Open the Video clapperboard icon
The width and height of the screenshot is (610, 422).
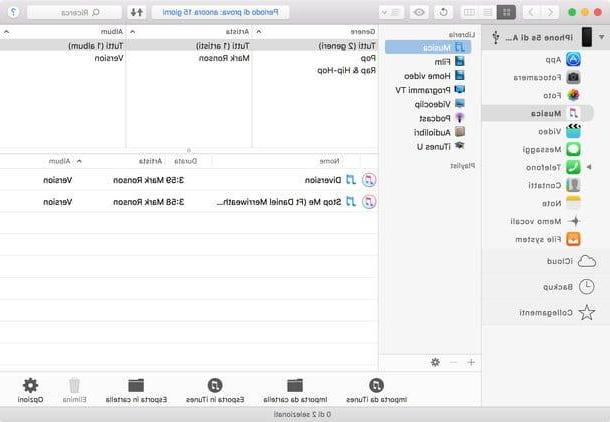(x=573, y=131)
